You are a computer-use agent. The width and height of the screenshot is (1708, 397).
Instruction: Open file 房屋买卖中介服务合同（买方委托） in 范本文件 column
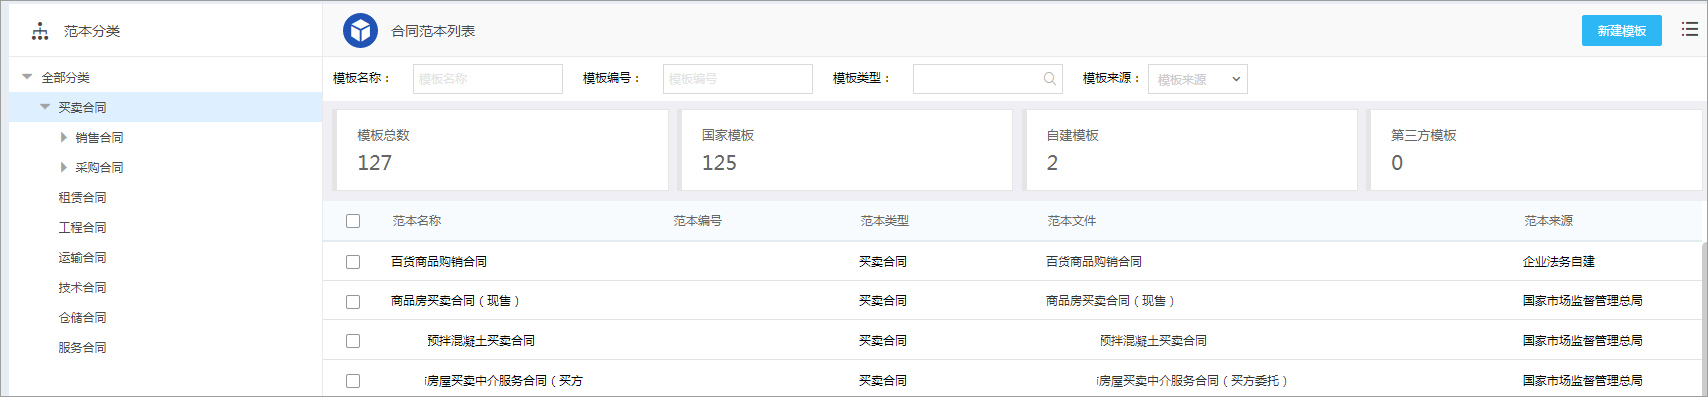[1192, 381]
